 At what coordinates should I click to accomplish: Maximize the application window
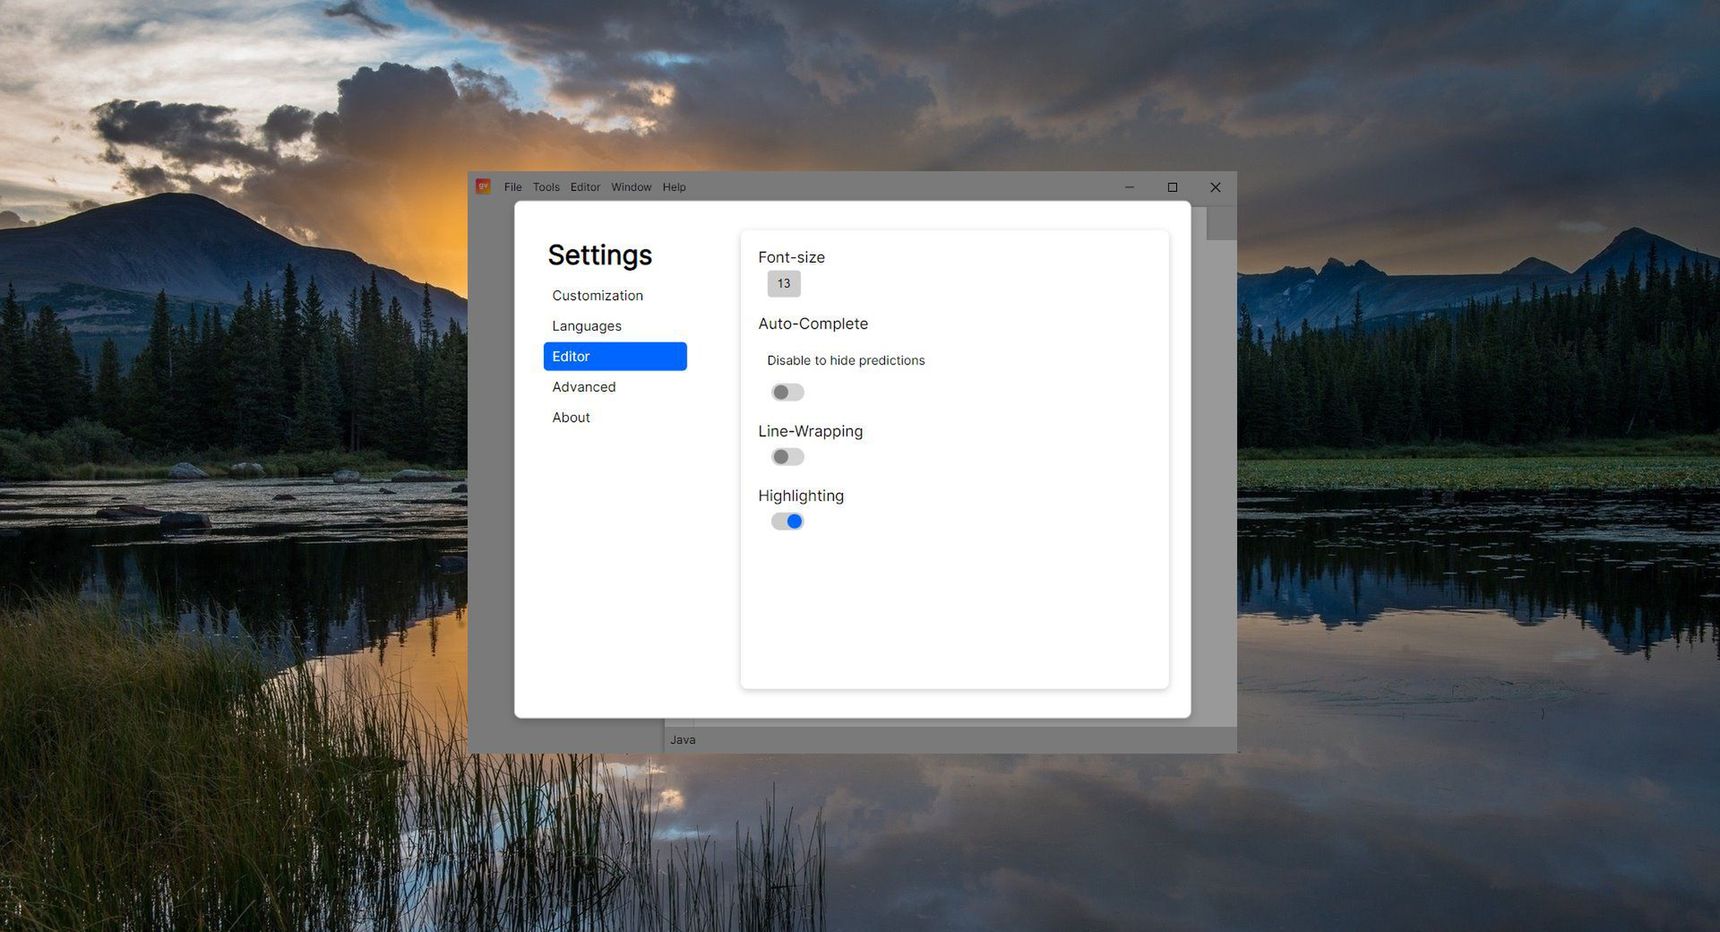click(x=1173, y=187)
